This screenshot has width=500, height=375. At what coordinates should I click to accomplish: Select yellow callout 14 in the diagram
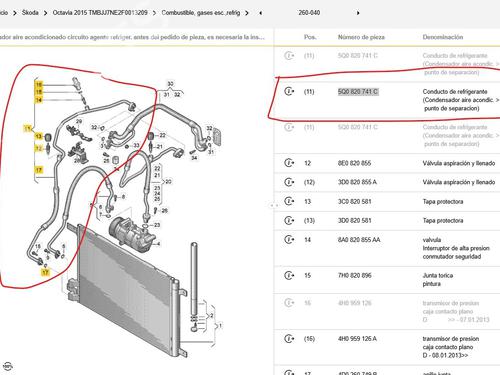point(39,100)
